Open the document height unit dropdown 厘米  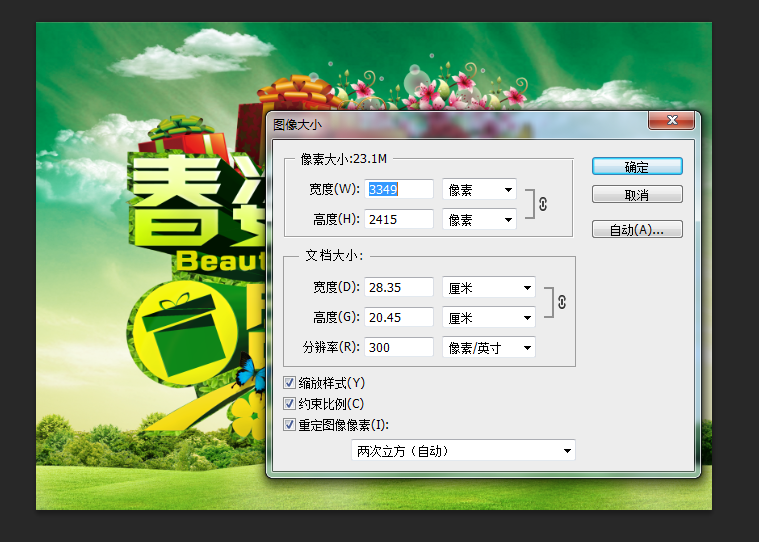[489, 317]
